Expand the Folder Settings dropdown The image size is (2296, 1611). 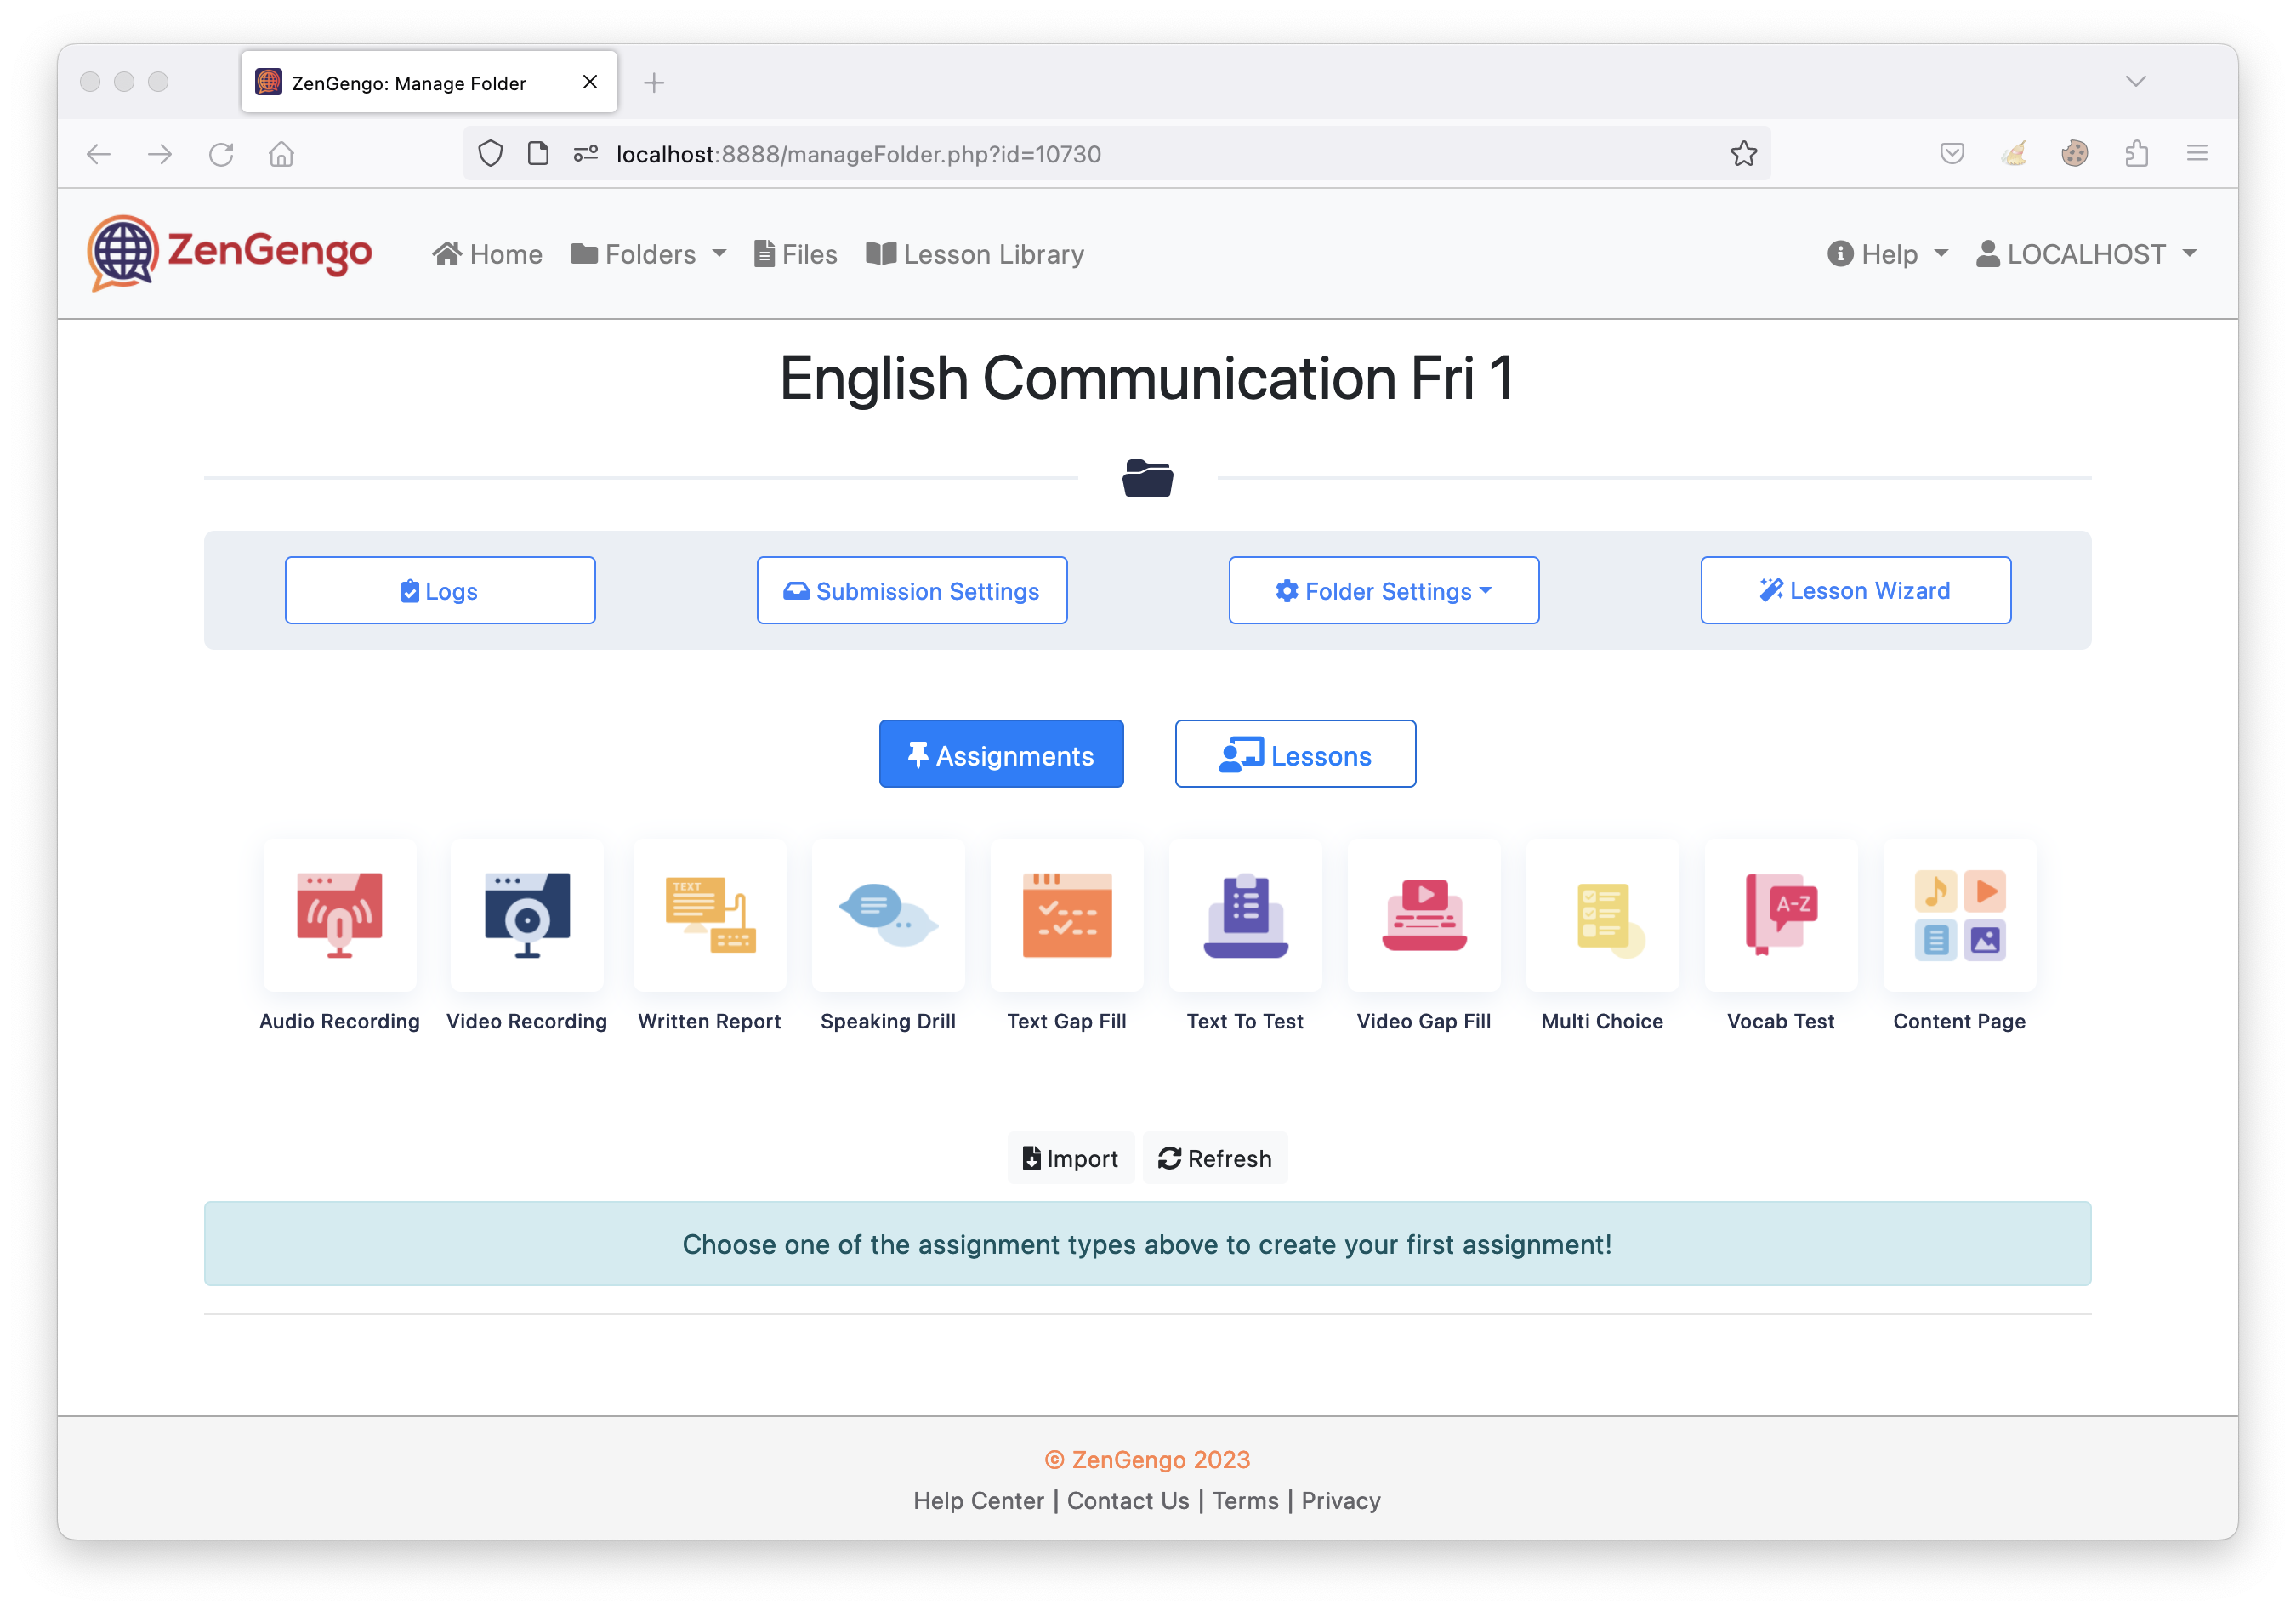click(1383, 591)
